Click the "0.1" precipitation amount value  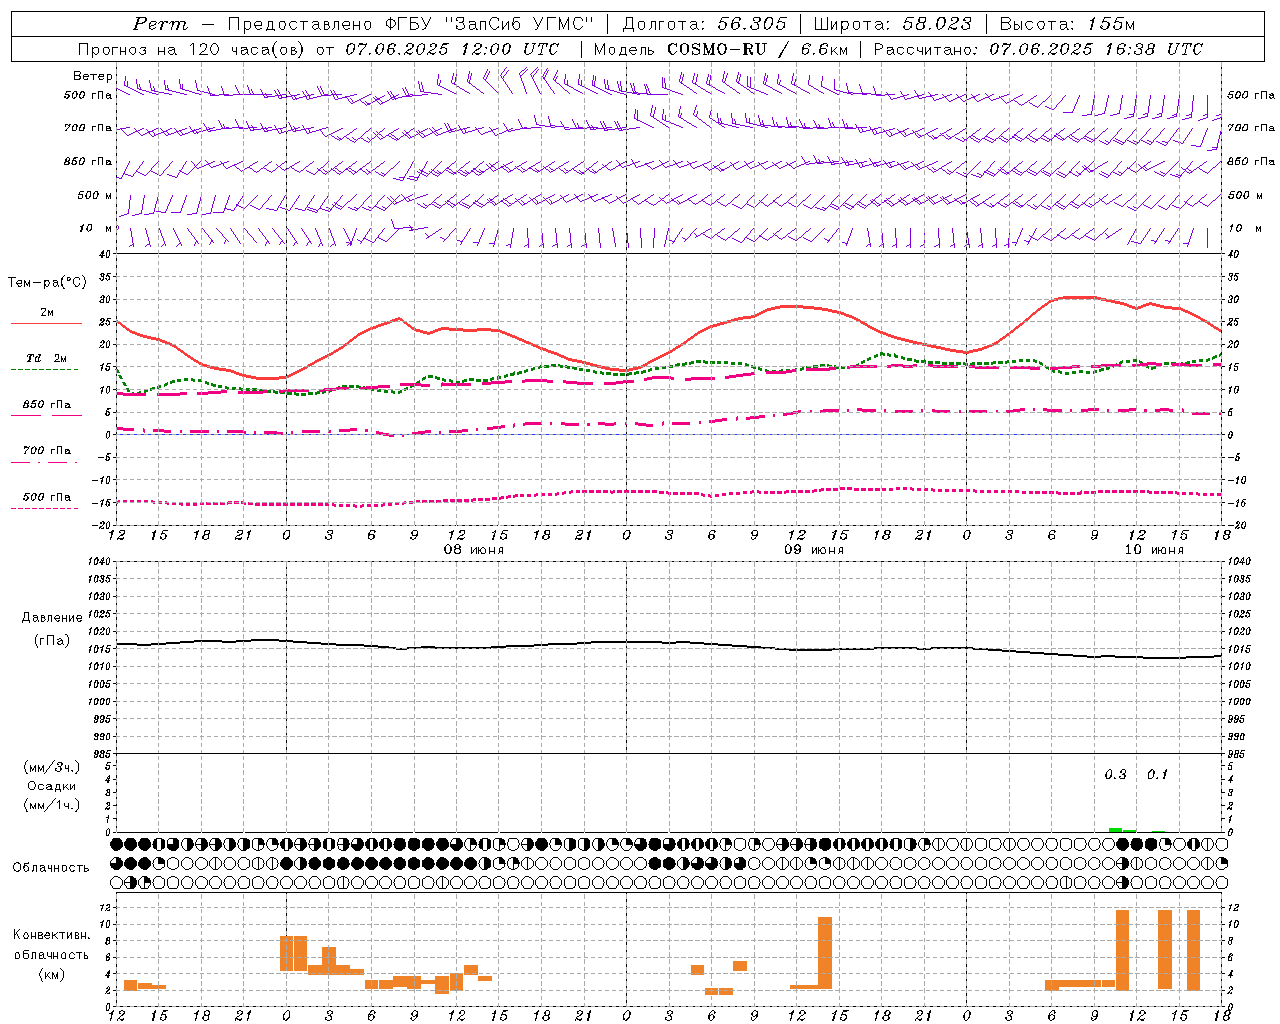[1157, 775]
